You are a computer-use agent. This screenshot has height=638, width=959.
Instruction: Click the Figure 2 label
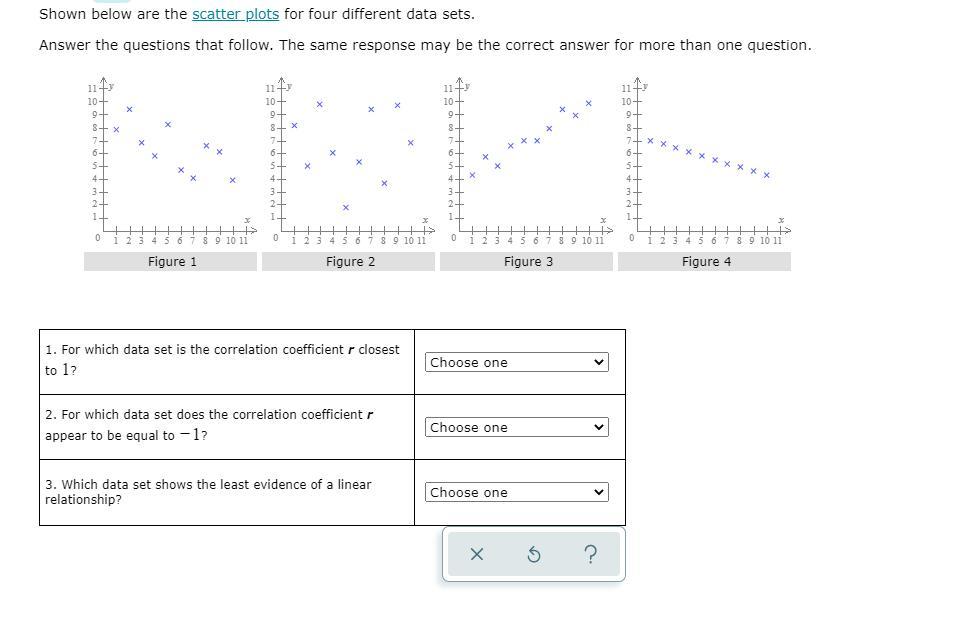click(x=349, y=262)
